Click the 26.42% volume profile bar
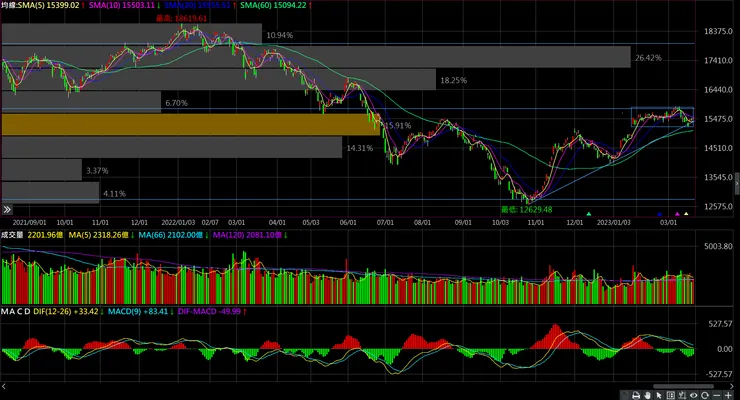 tap(316, 57)
